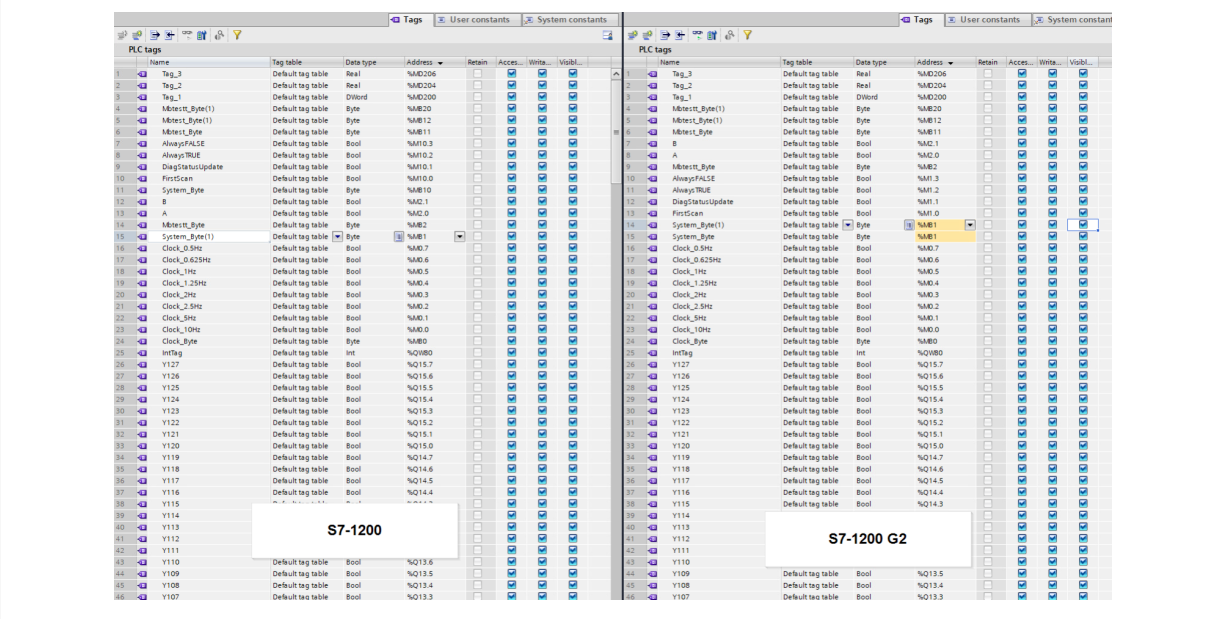Select DiagStatusUpdate name in left pane
Viewport: 1224px width, 619px height.
192,167
